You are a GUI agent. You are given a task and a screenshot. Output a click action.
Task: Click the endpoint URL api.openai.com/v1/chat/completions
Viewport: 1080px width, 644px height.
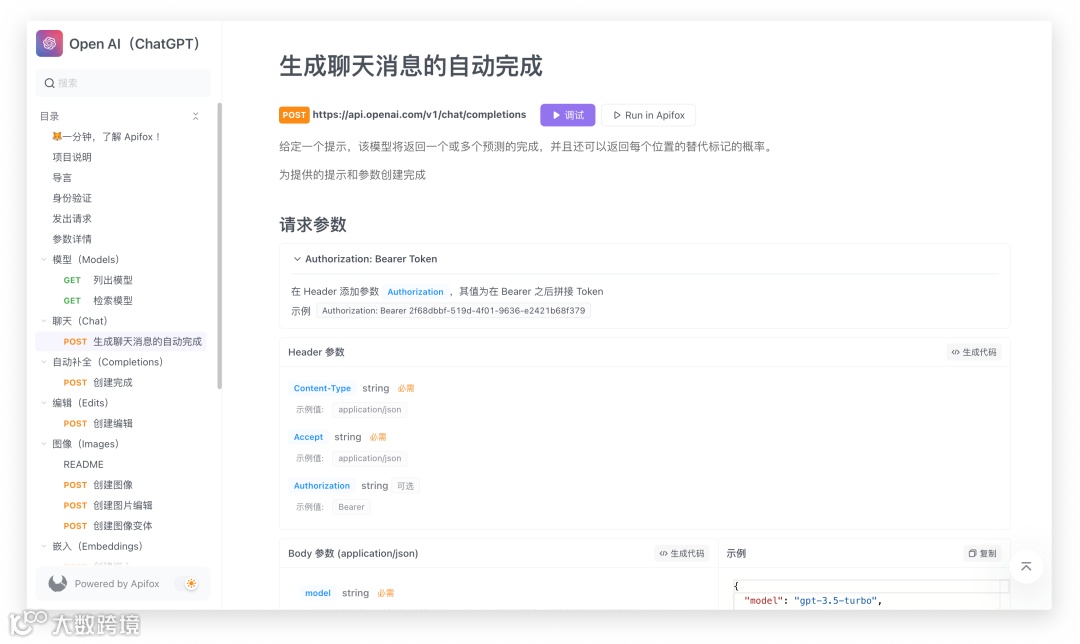419,115
